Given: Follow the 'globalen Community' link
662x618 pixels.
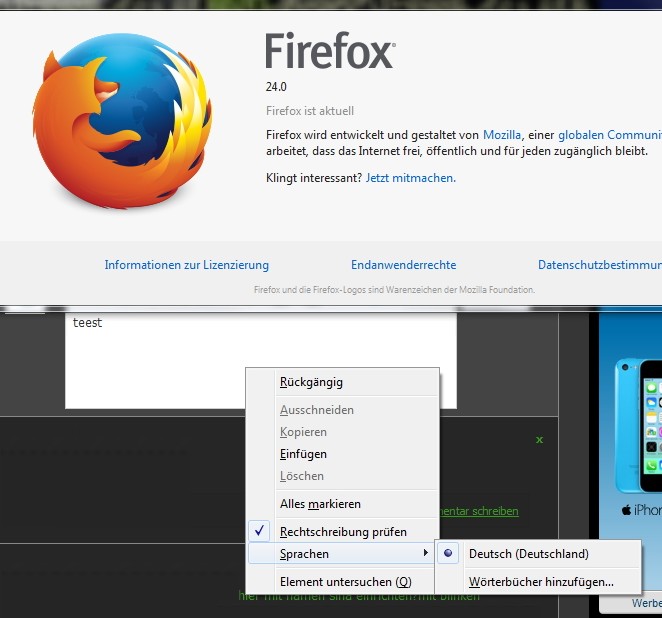Looking at the screenshot, I should pos(610,135).
